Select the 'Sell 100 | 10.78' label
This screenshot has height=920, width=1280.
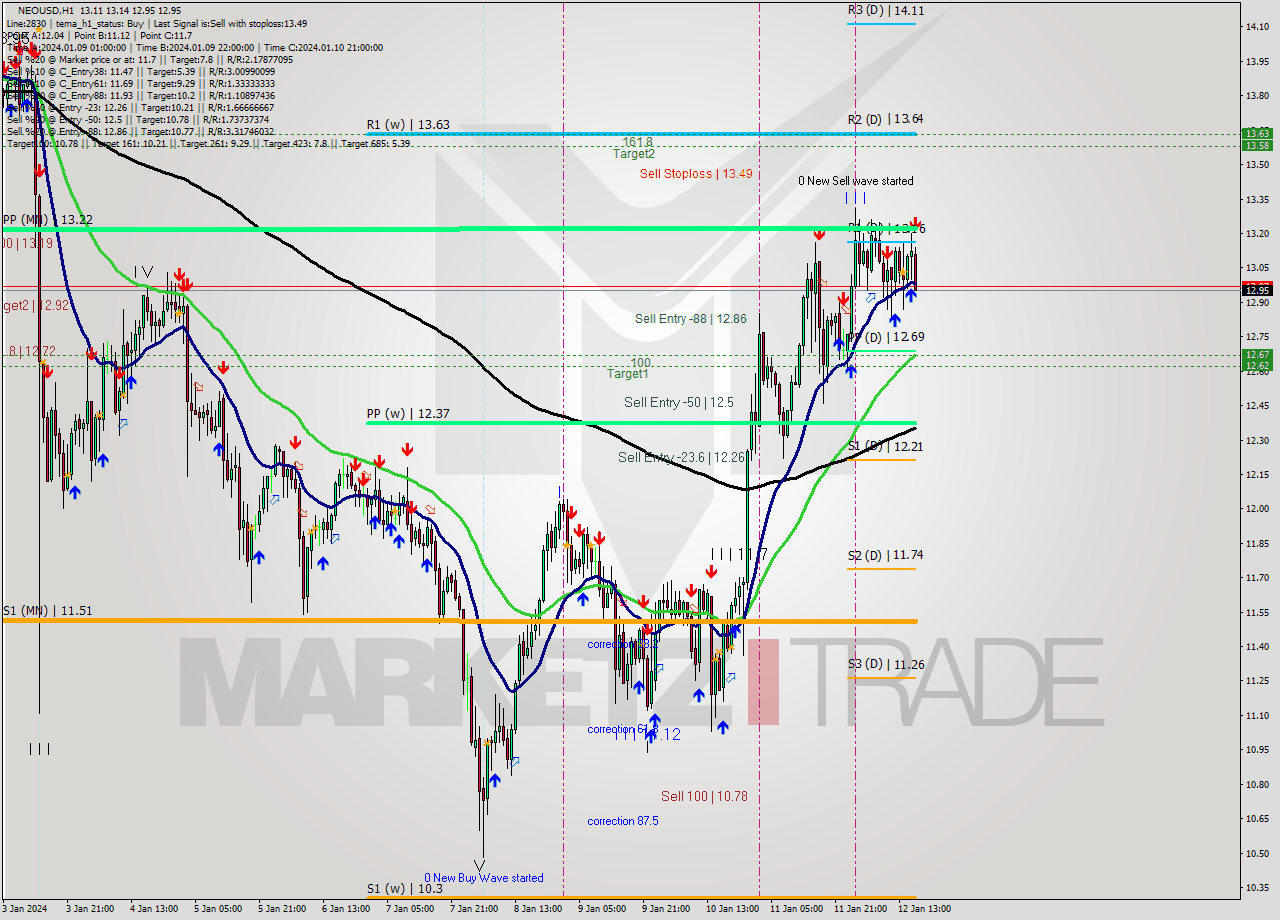click(x=704, y=797)
